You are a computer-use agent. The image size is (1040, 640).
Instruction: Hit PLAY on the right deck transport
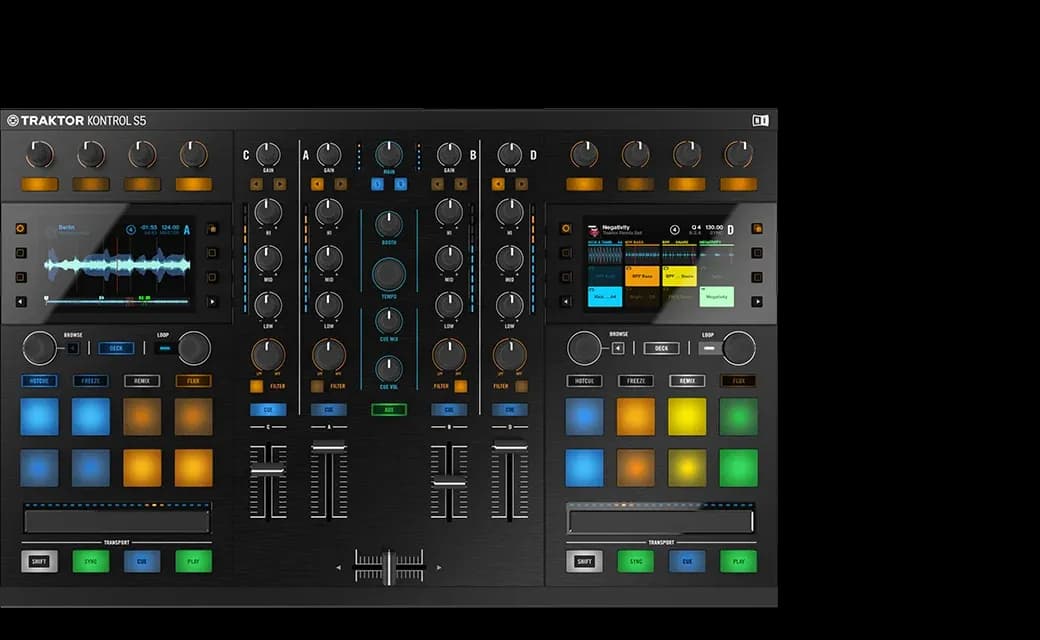(x=738, y=561)
